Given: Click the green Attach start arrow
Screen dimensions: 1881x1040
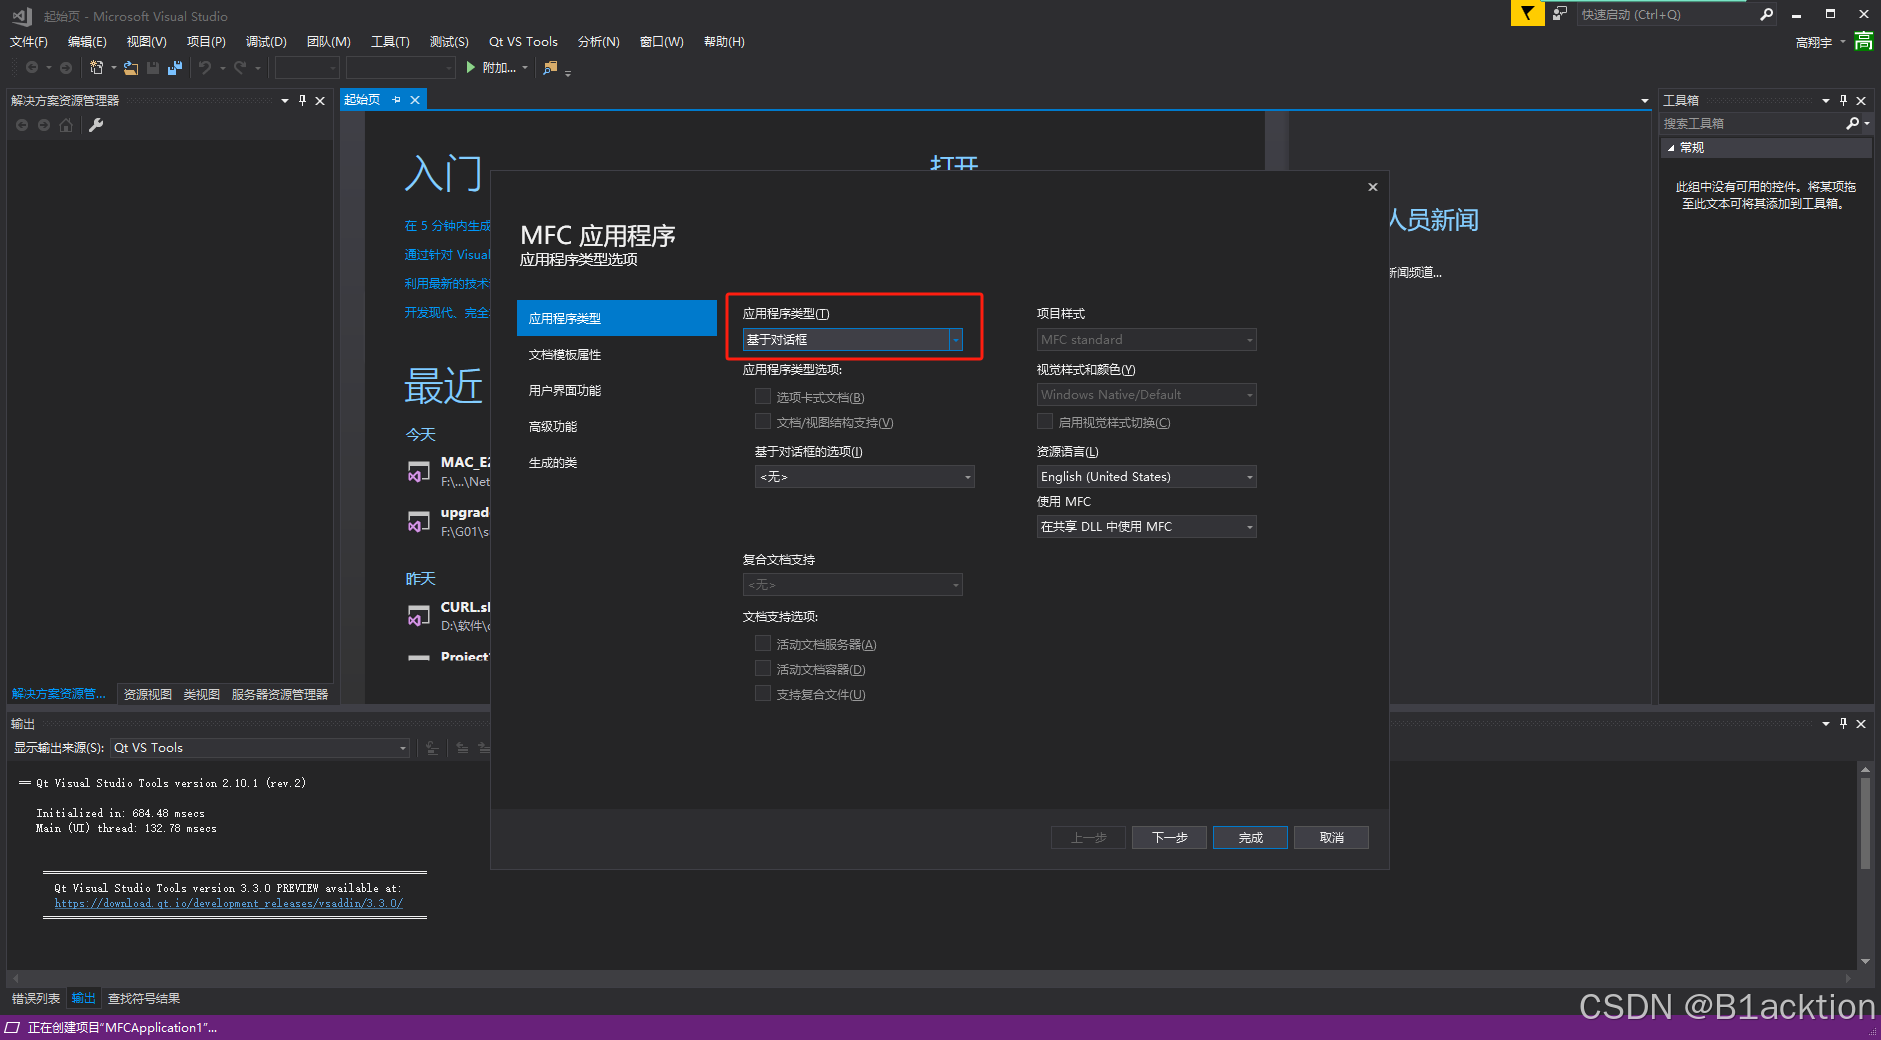Looking at the screenshot, I should click(471, 67).
